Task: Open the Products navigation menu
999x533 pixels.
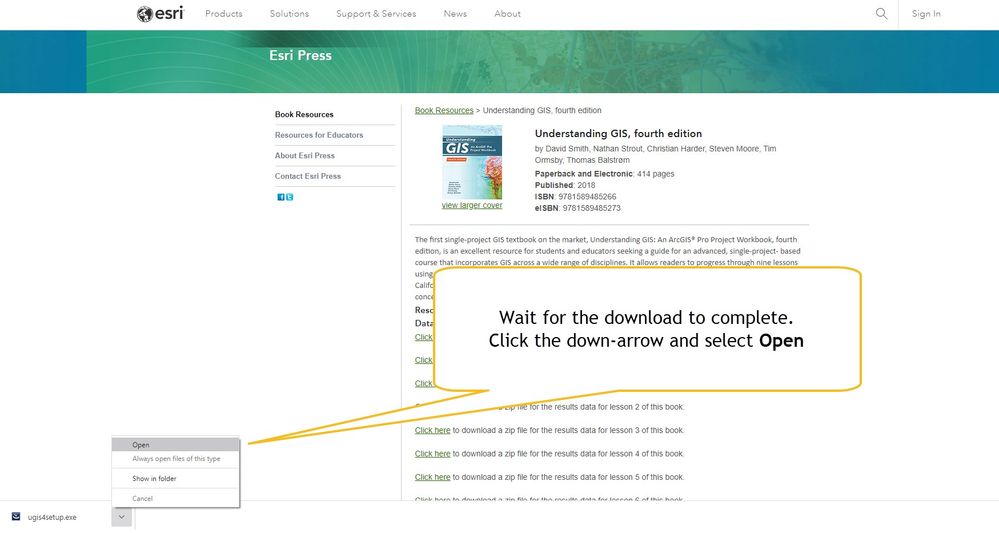Action: pyautogui.click(x=224, y=13)
